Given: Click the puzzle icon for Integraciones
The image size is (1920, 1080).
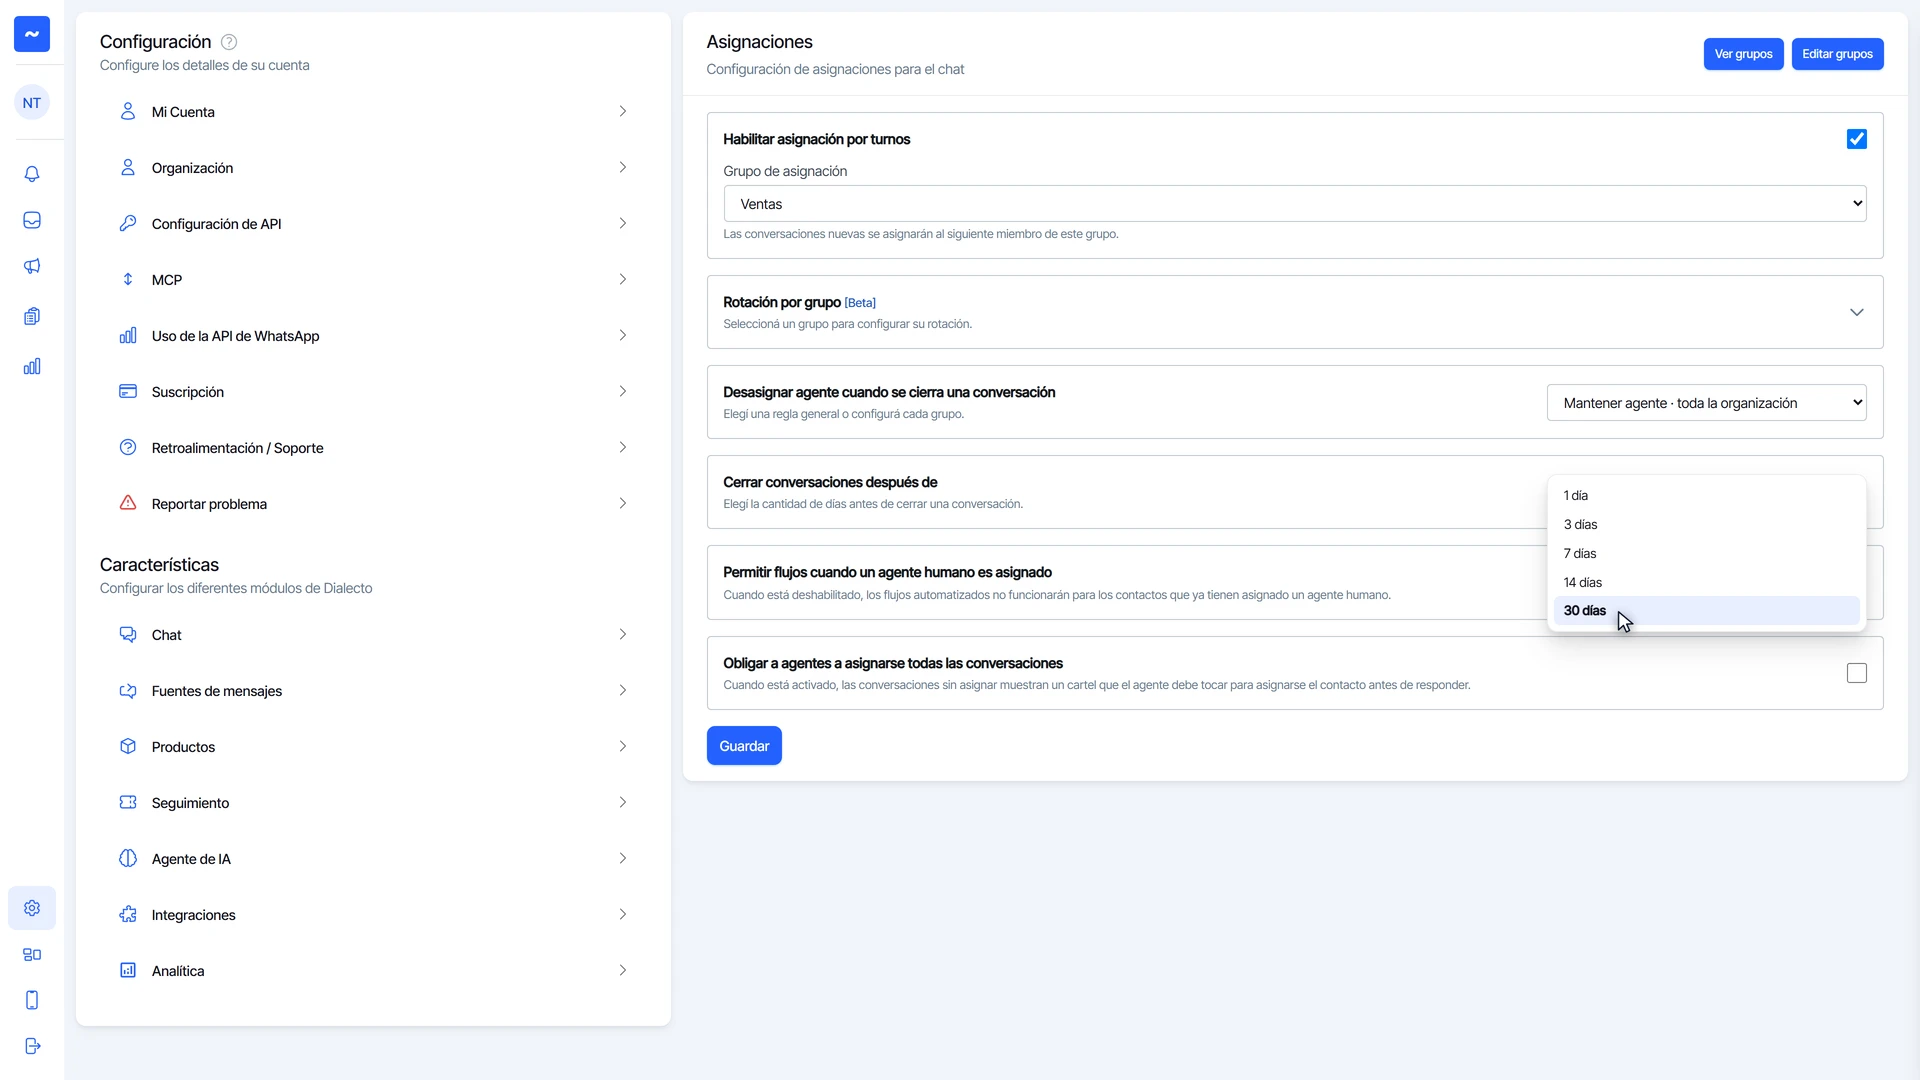Looking at the screenshot, I should (x=128, y=914).
